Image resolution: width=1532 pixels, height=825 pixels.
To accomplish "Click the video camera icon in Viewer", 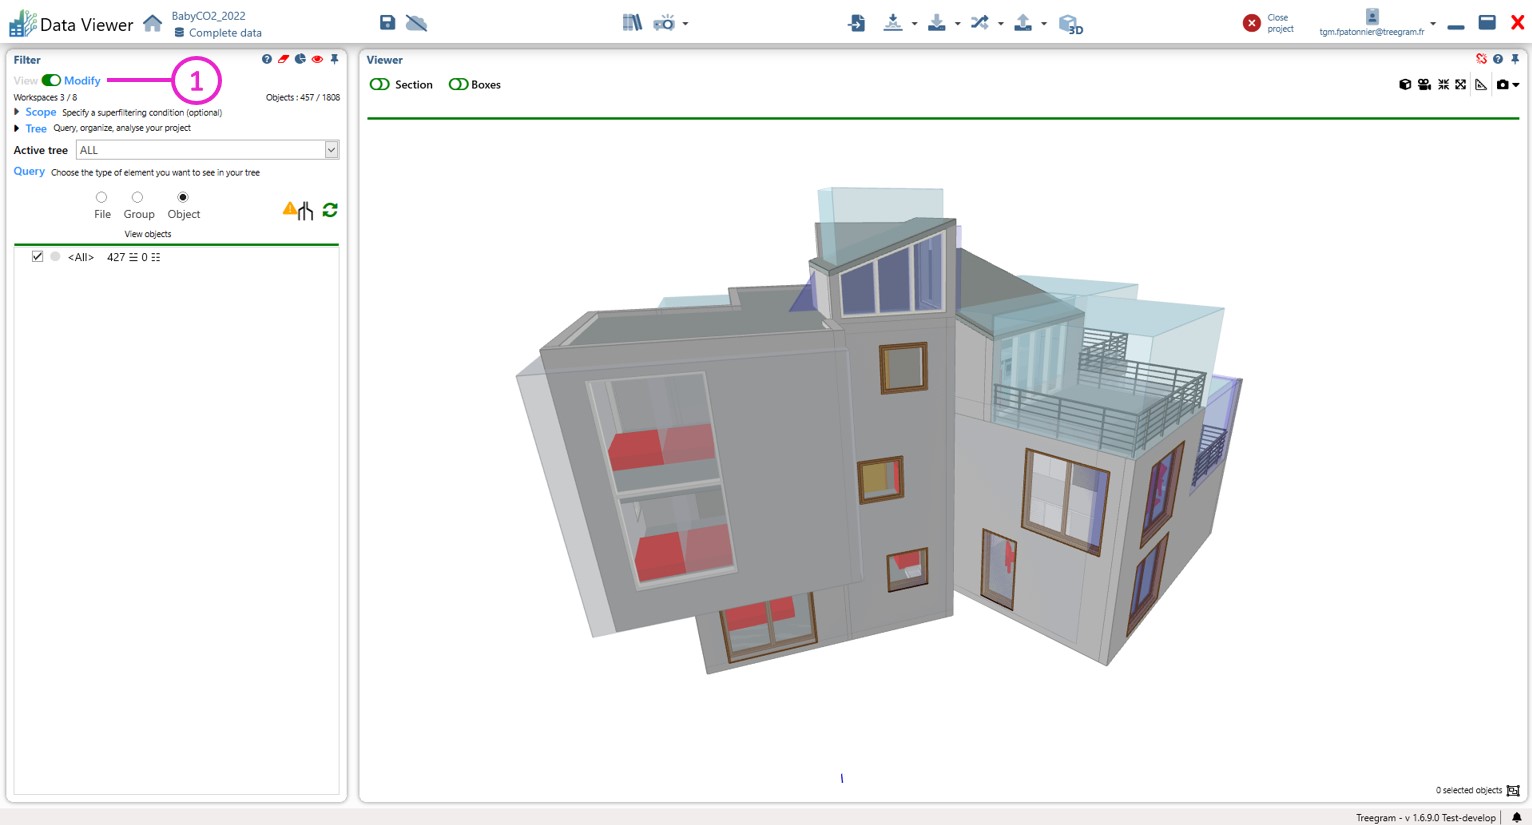I will tap(1424, 85).
